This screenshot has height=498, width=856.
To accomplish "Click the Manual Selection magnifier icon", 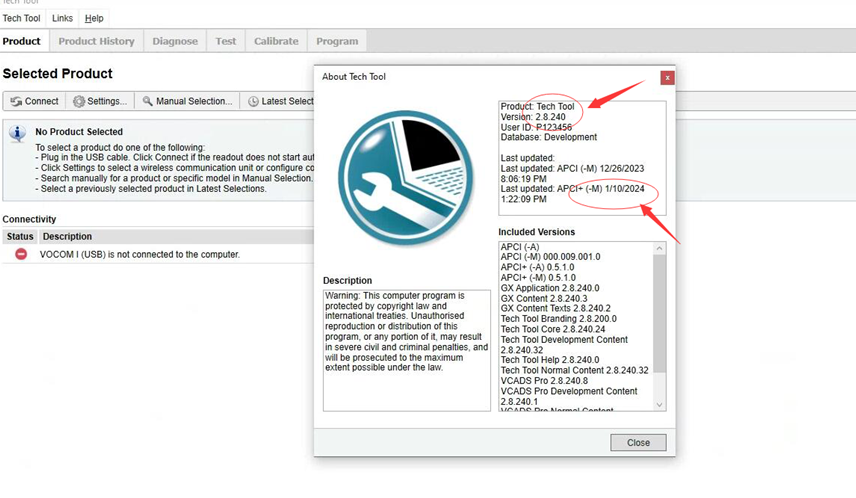I will [x=147, y=101].
